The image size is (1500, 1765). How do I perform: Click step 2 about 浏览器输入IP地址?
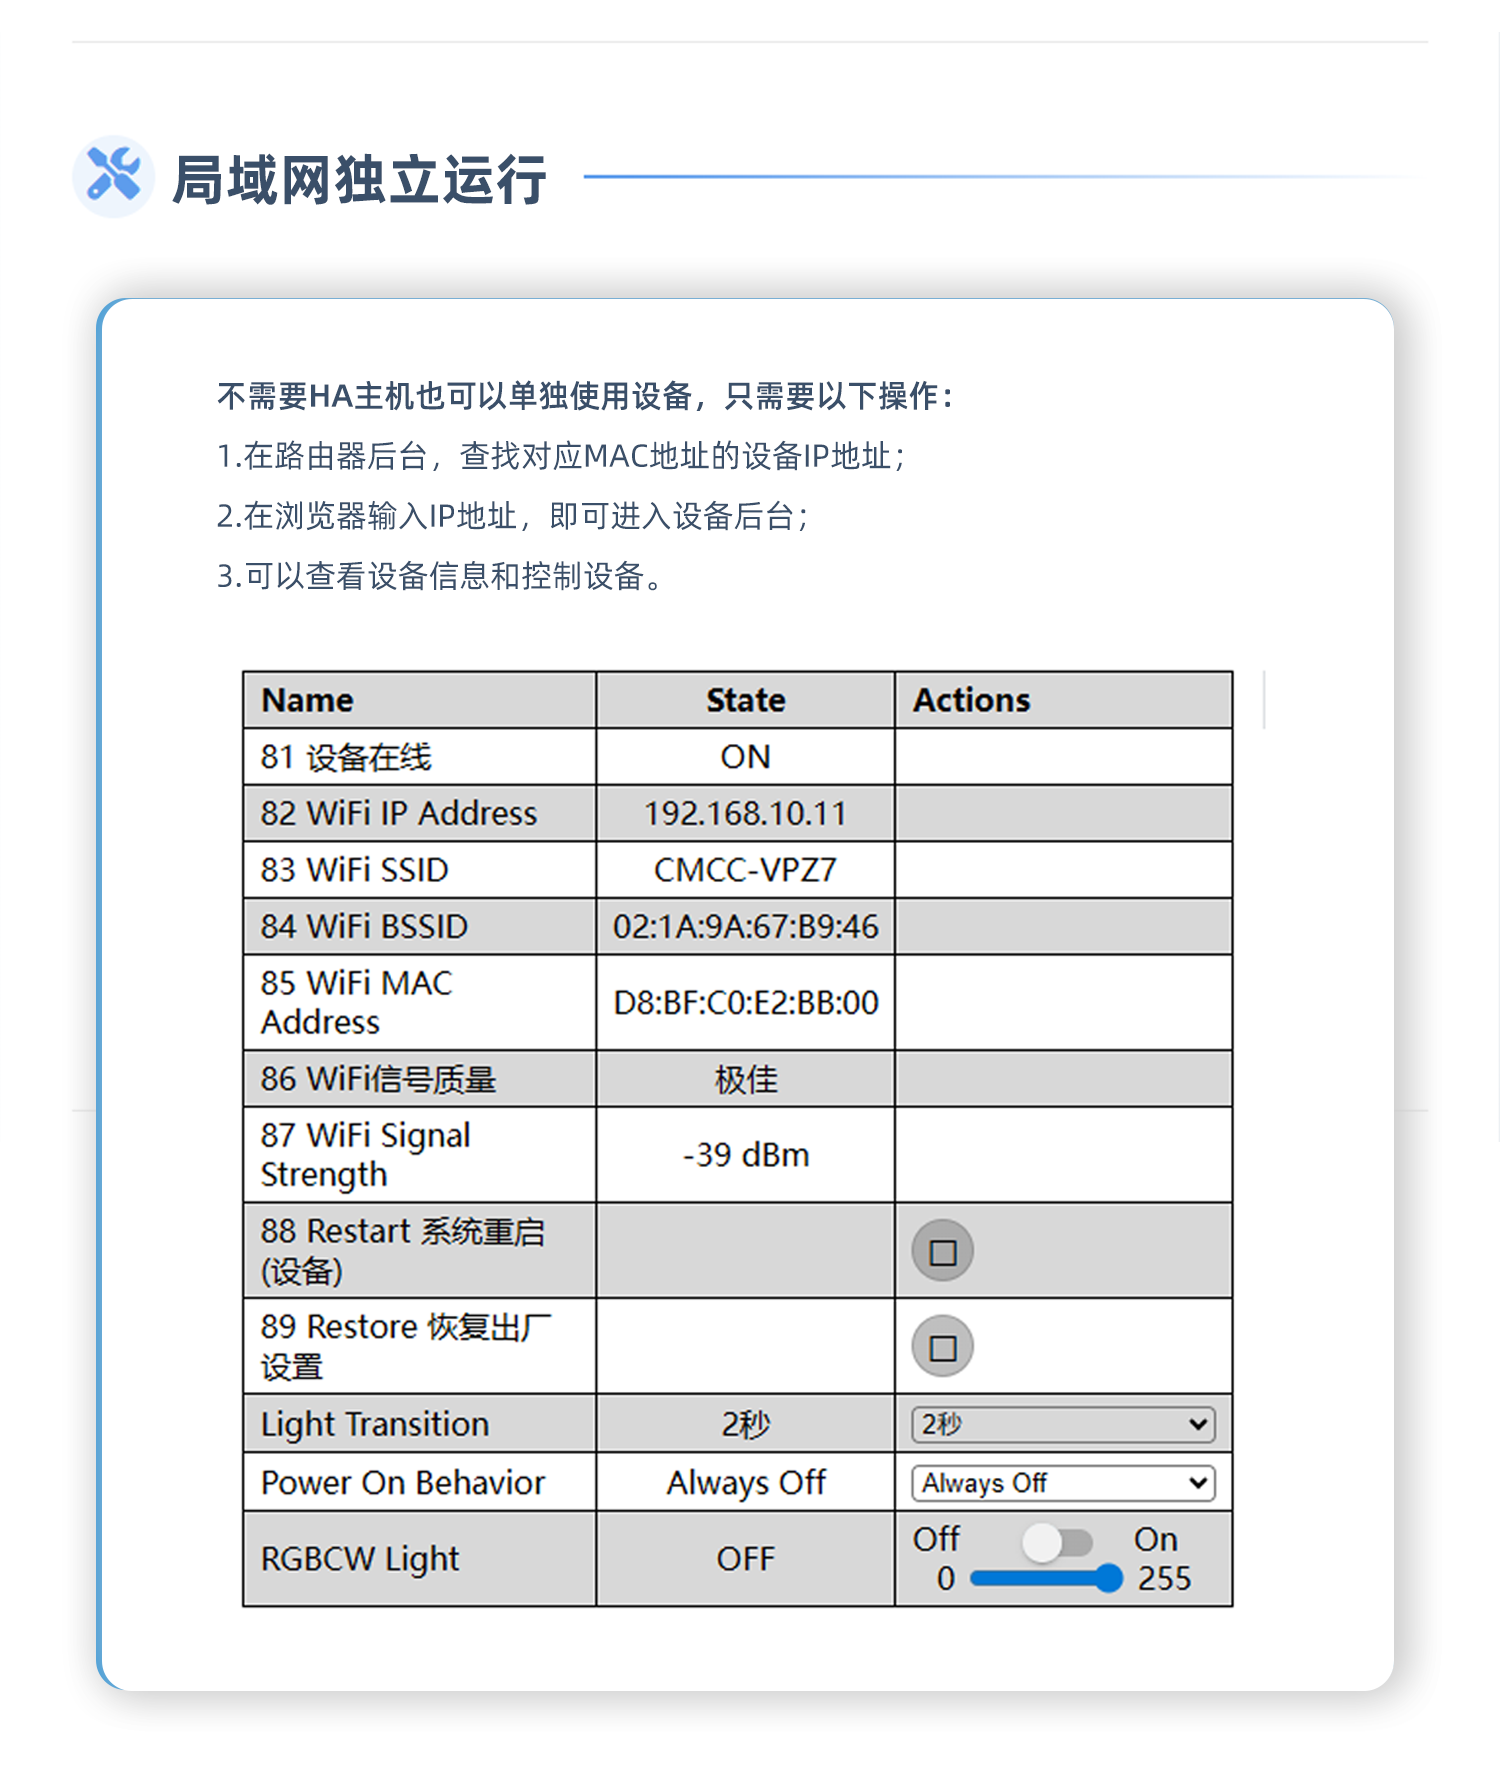coord(513,516)
